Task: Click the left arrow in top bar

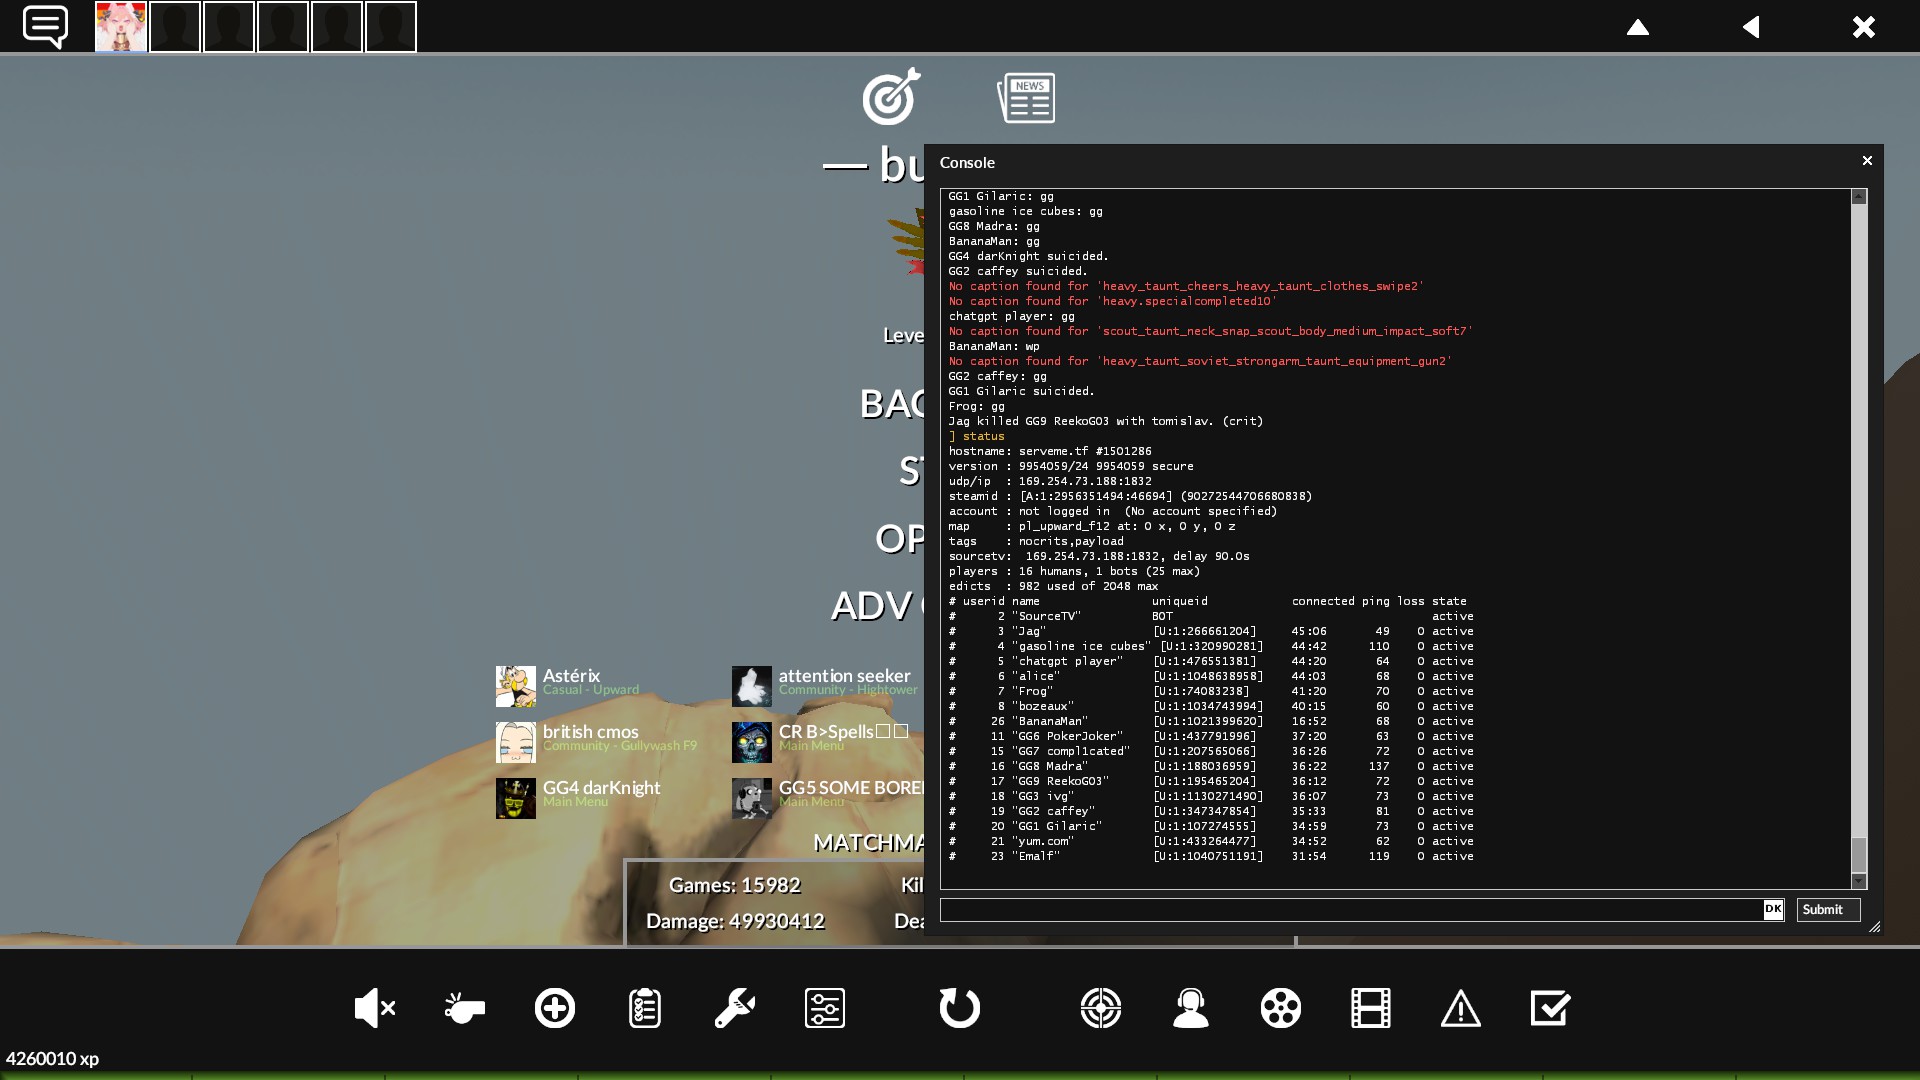Action: pyautogui.click(x=1751, y=27)
